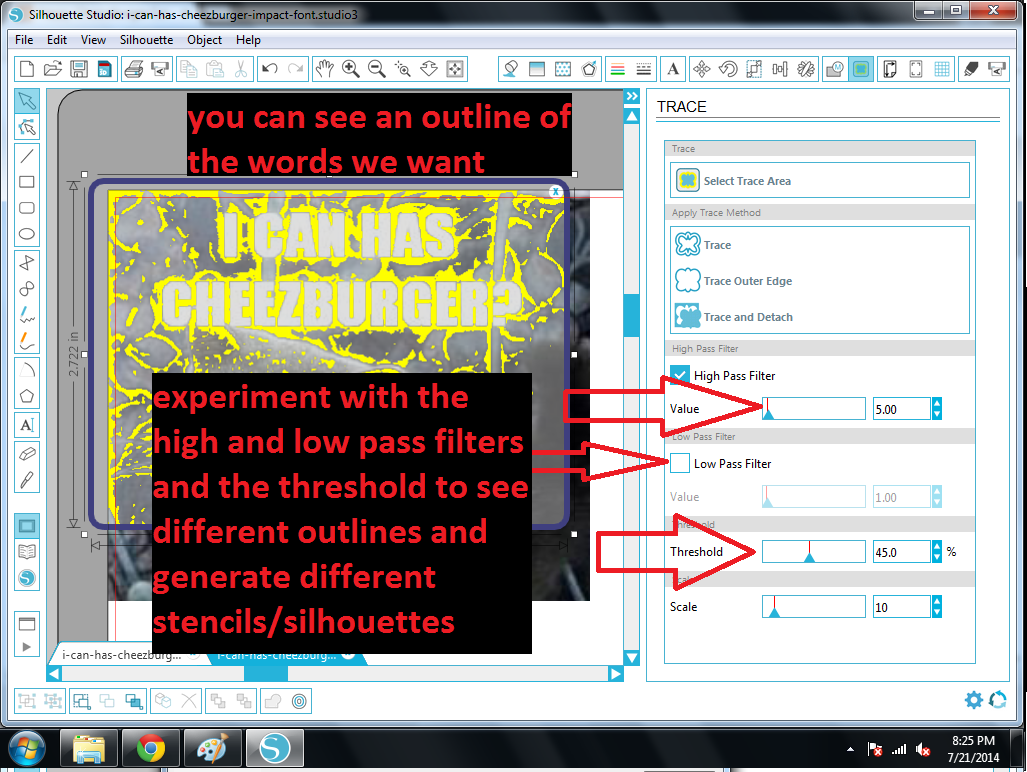
Task: Open the Line Color window icon
Action: (618, 69)
